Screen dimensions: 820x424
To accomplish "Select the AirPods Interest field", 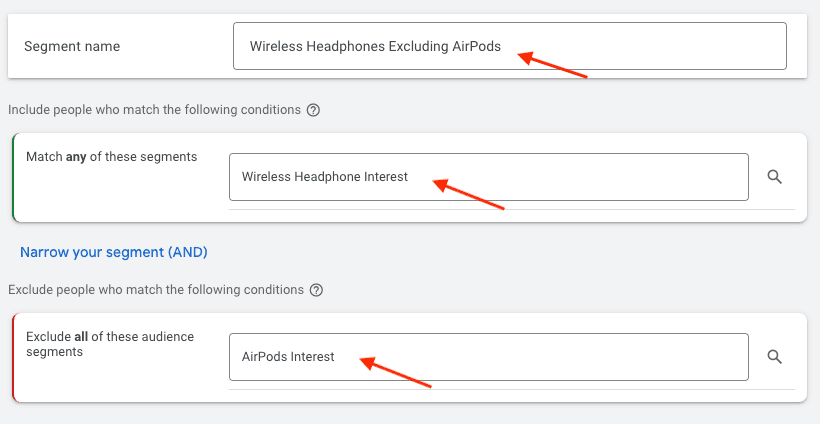I will pyautogui.click(x=488, y=357).
